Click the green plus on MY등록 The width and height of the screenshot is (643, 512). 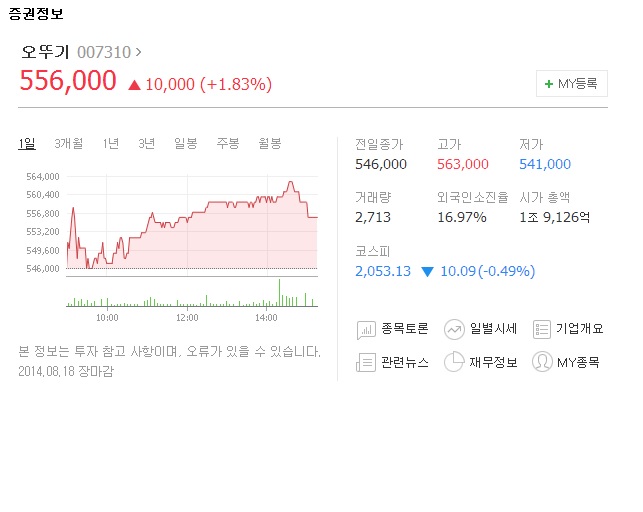pyautogui.click(x=549, y=84)
